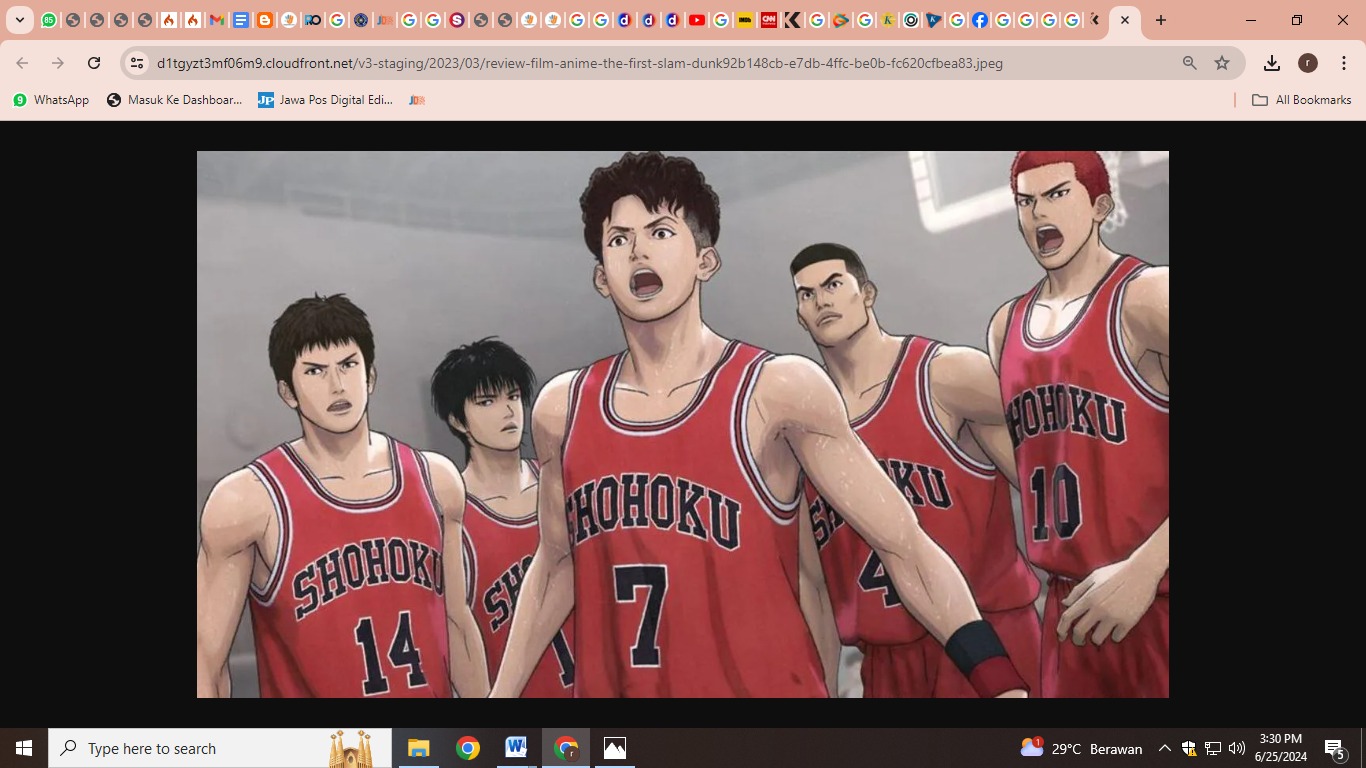Screen dimensions: 1366x768
Task: Open the orange JD icon bookmark
Action: click(417, 100)
